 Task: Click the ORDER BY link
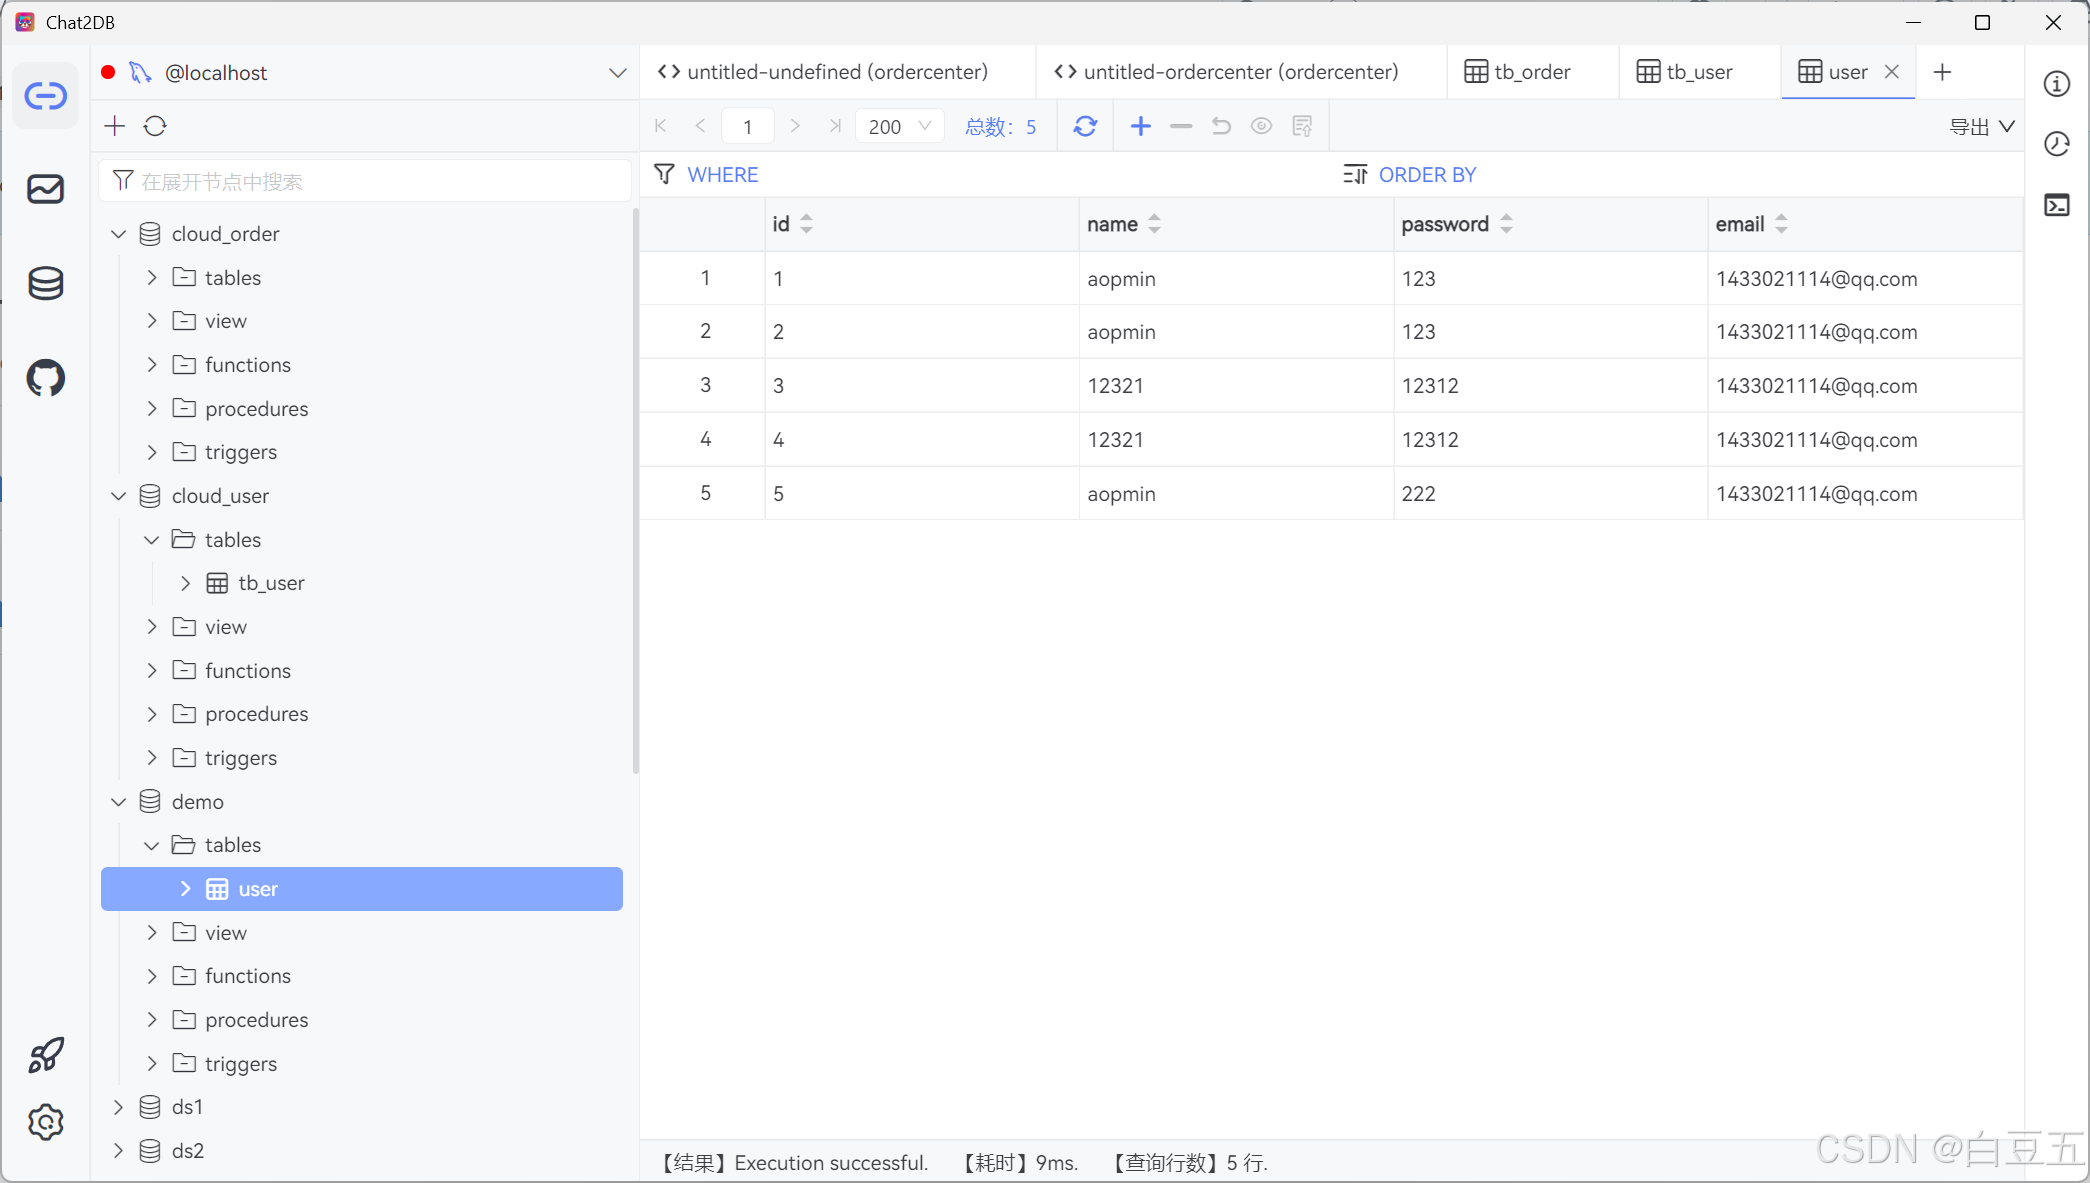pyautogui.click(x=1426, y=175)
